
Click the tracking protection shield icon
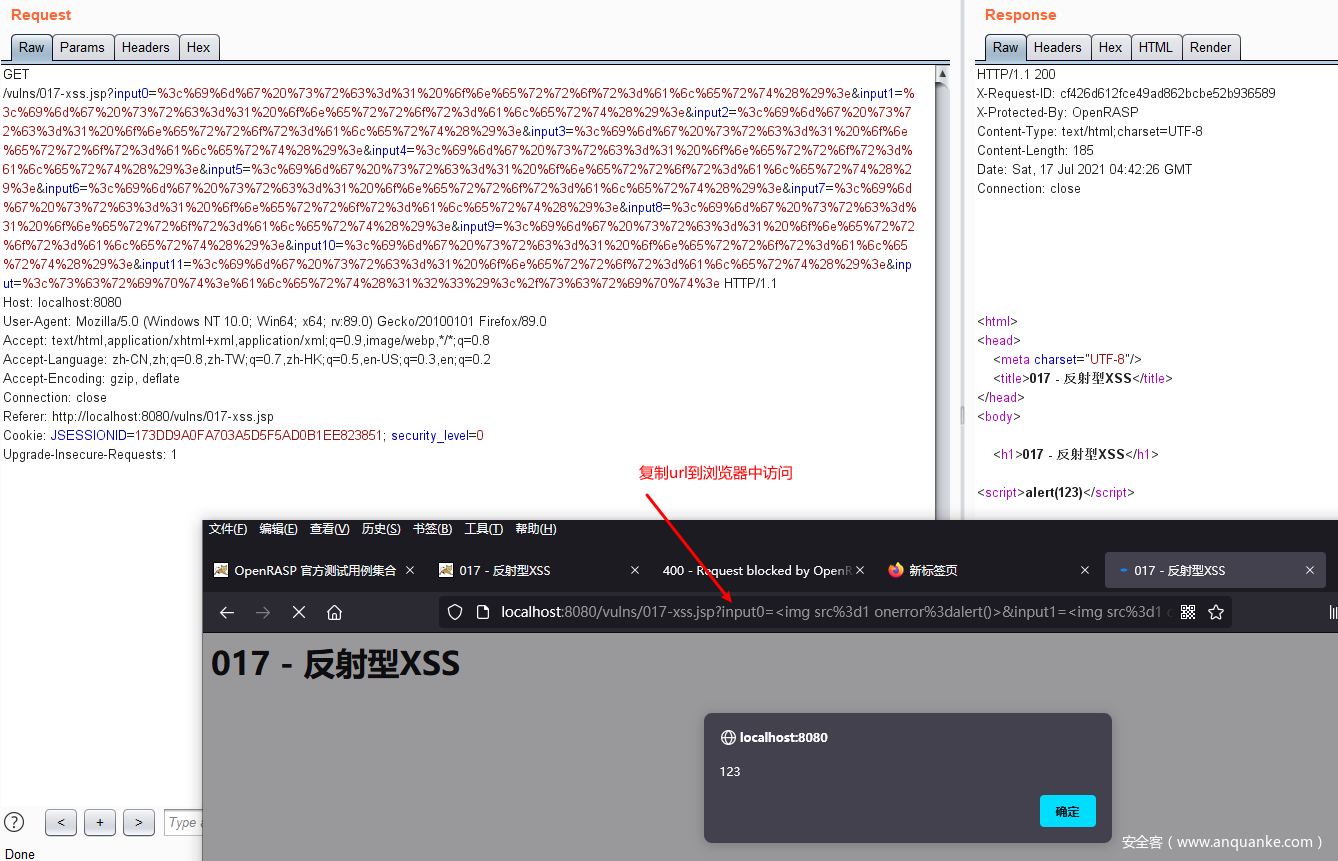pyautogui.click(x=455, y=612)
